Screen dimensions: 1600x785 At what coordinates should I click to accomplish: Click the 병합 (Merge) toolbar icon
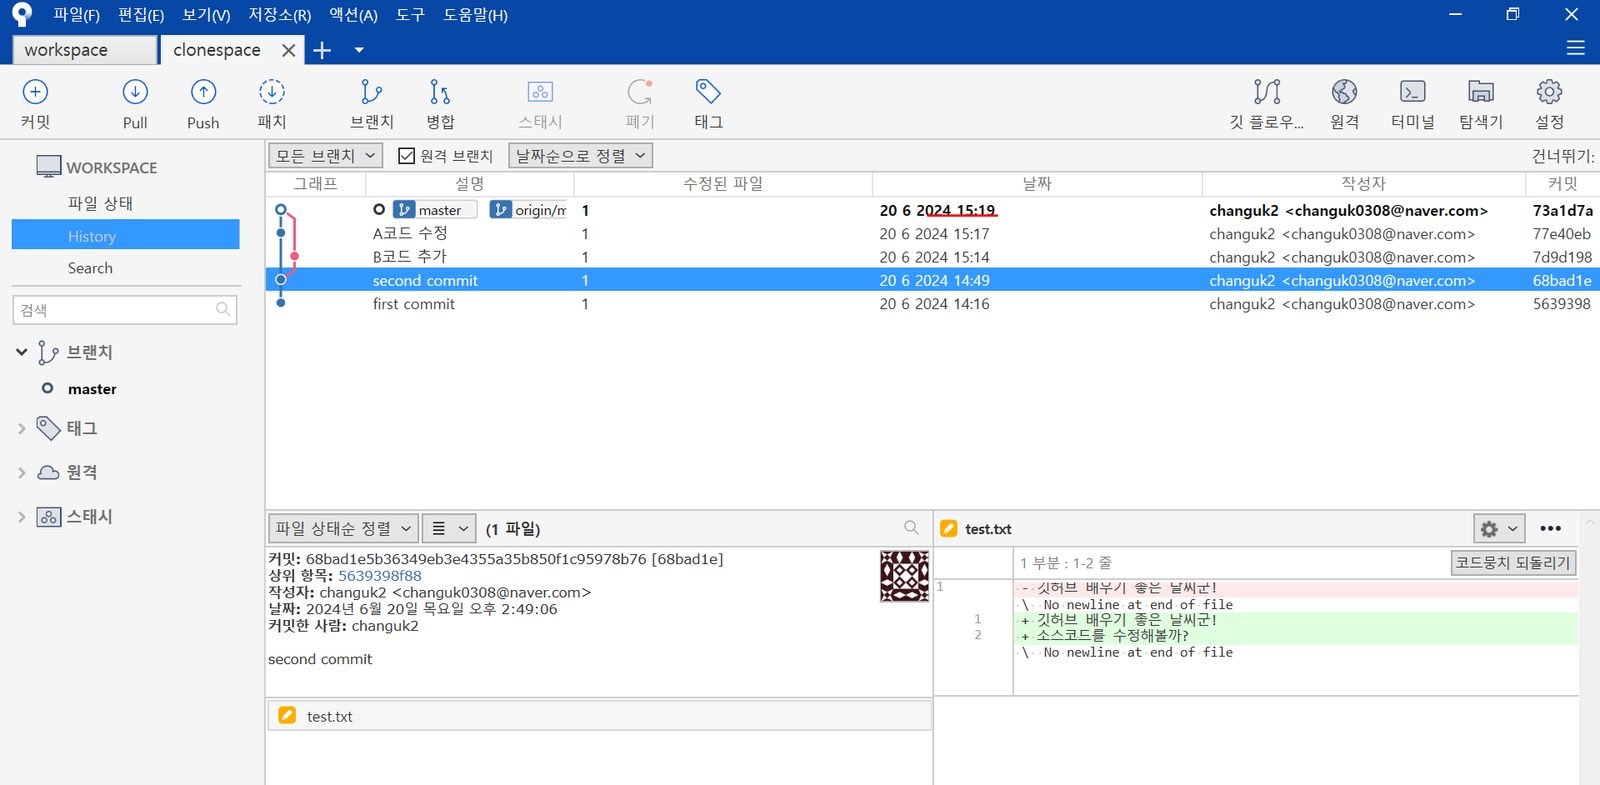440,92
